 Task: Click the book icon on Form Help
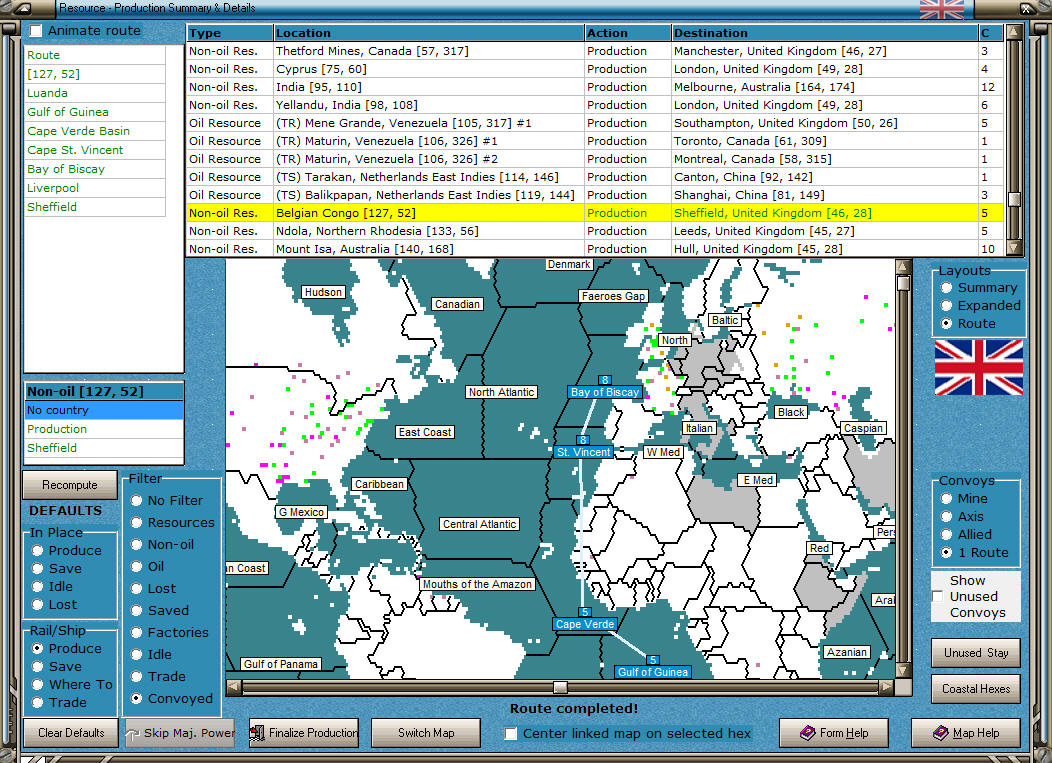pyautogui.click(x=808, y=733)
